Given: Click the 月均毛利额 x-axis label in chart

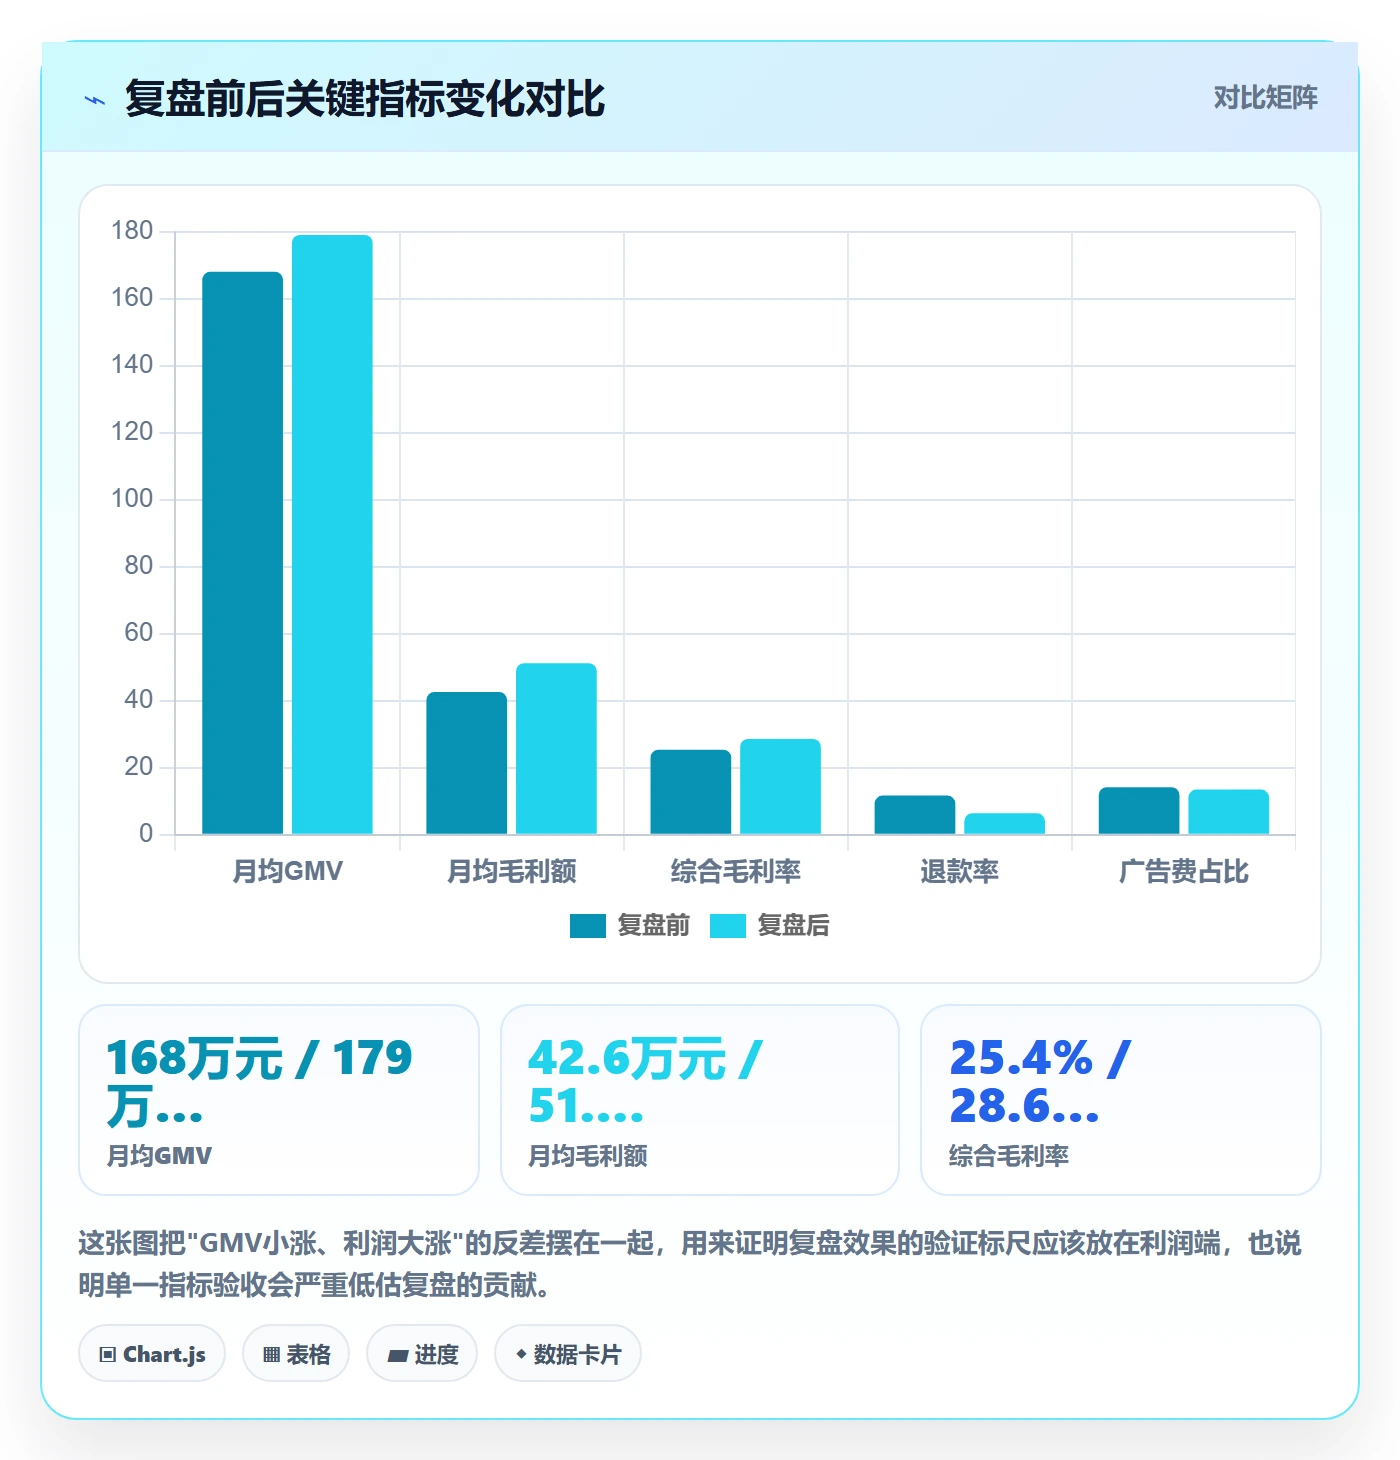Looking at the screenshot, I should (x=512, y=871).
